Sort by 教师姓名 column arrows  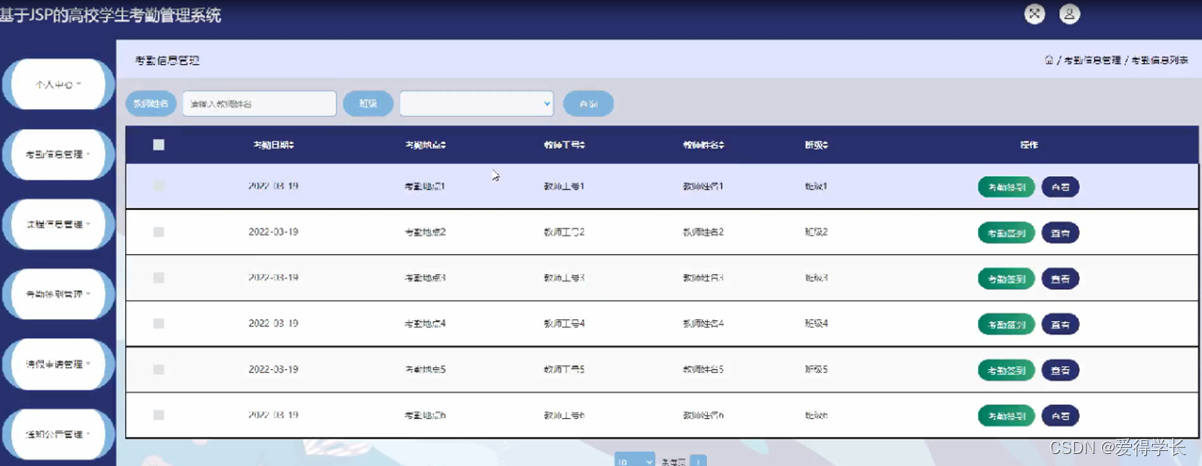pos(721,145)
